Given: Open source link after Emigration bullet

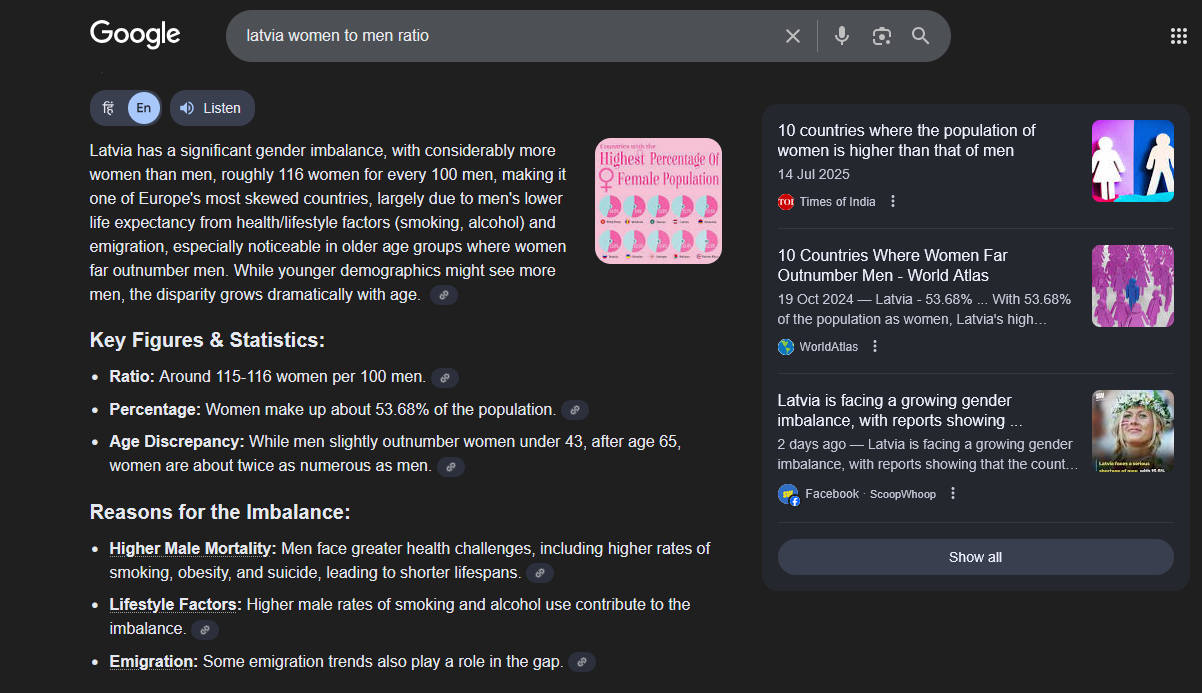Looking at the screenshot, I should pos(582,662).
